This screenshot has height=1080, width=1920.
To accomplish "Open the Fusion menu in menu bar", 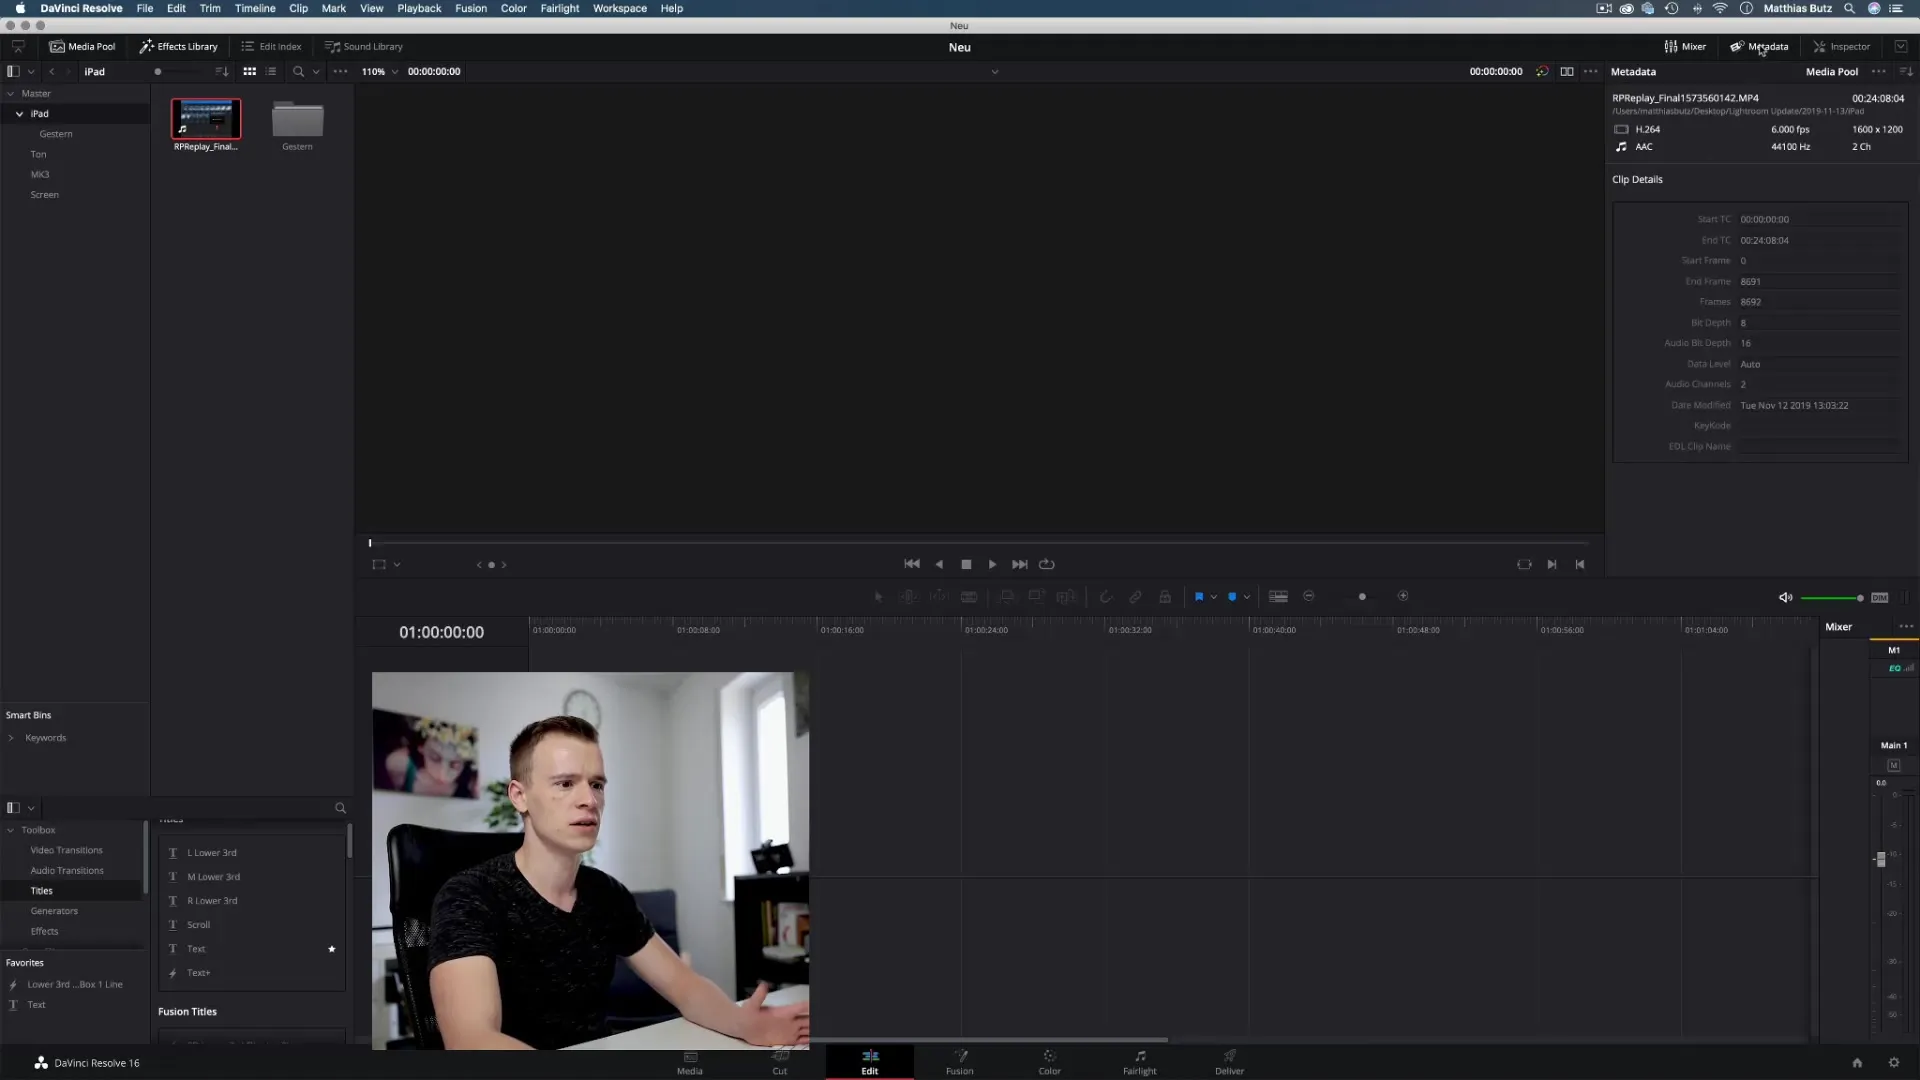I will (471, 8).
